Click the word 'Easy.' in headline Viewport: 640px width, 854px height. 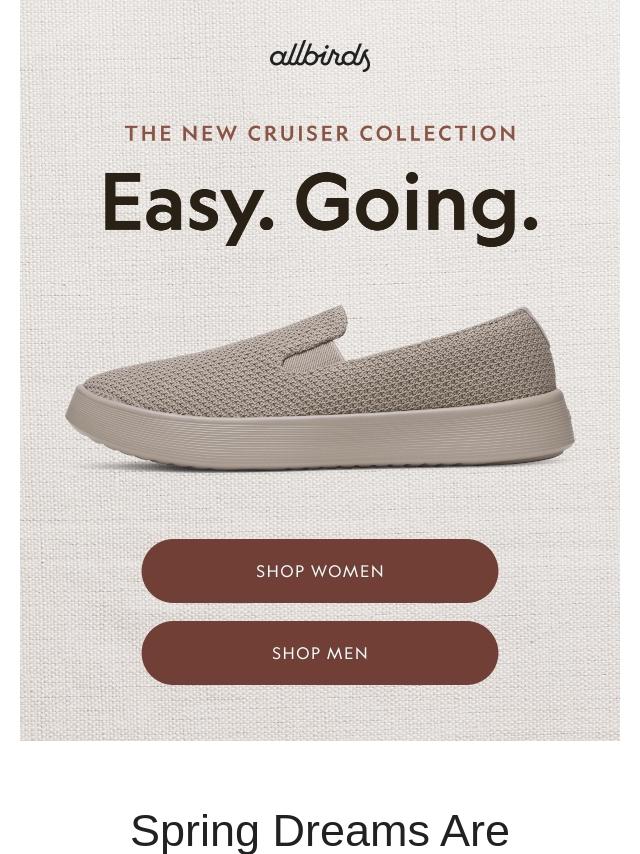(x=188, y=207)
